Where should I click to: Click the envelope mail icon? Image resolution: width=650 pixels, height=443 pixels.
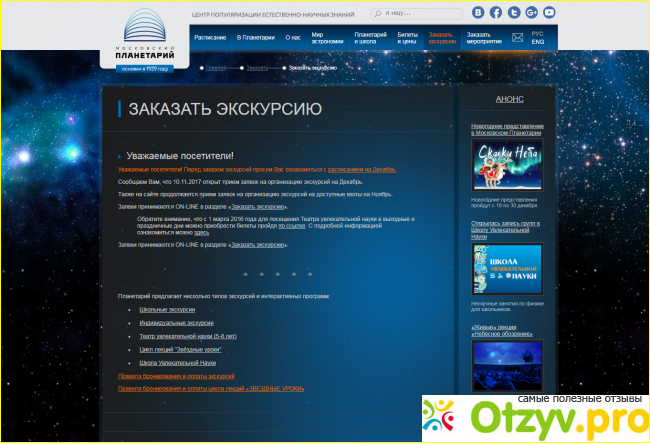pyautogui.click(x=517, y=38)
